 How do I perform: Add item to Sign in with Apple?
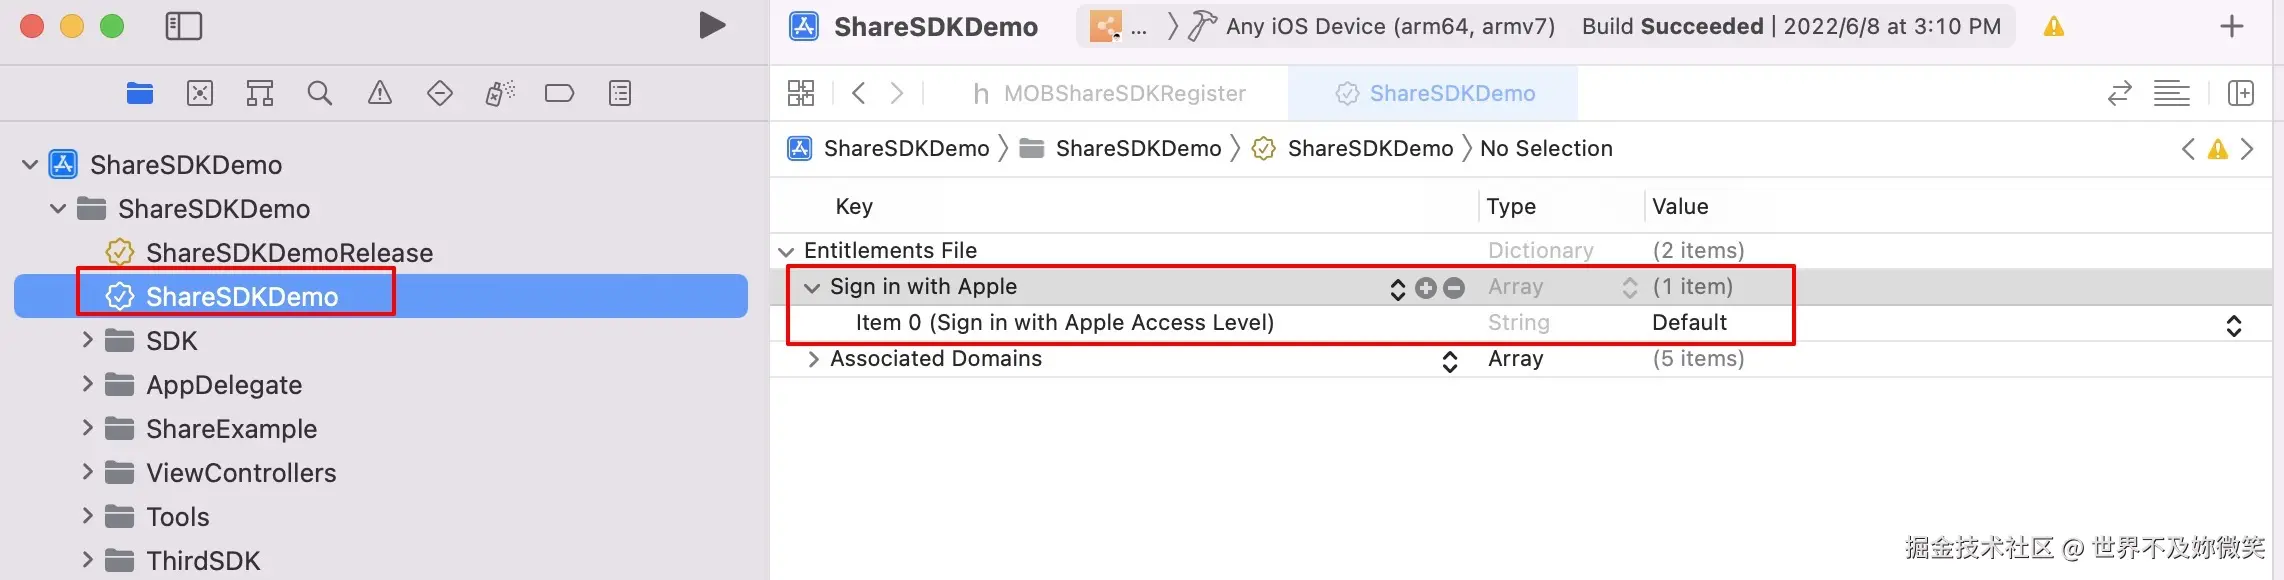pos(1426,288)
